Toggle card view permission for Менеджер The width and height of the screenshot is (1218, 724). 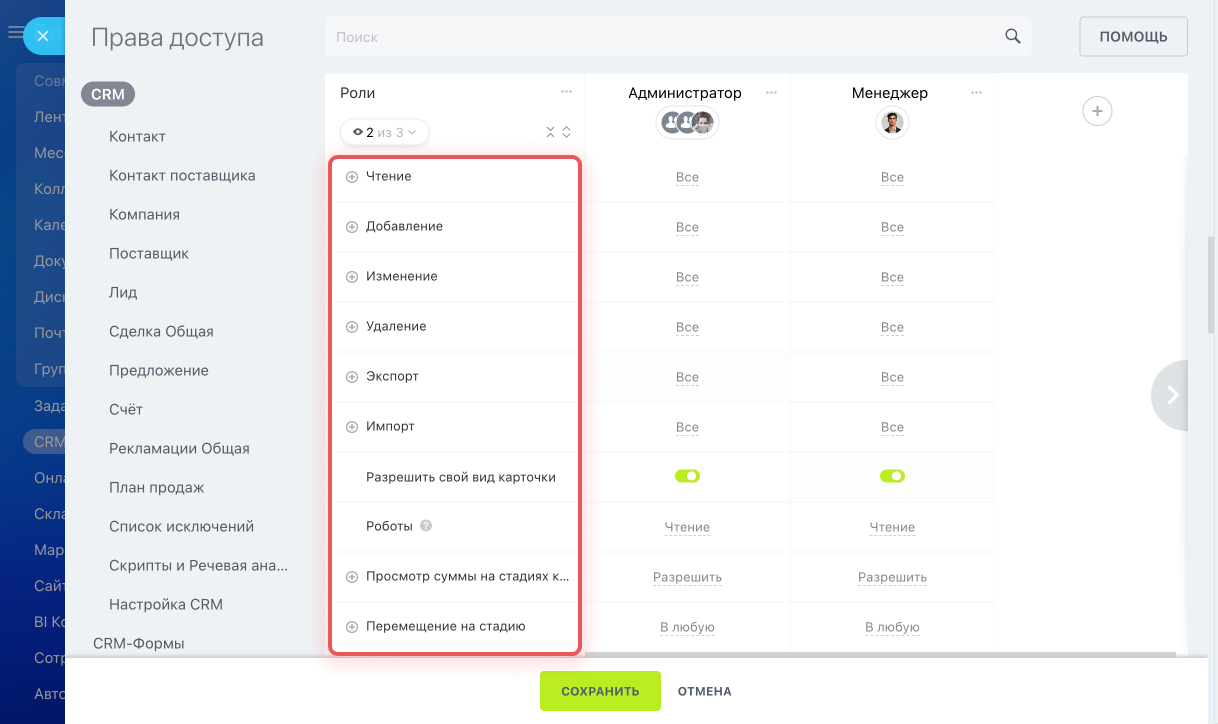pyautogui.click(x=892, y=476)
